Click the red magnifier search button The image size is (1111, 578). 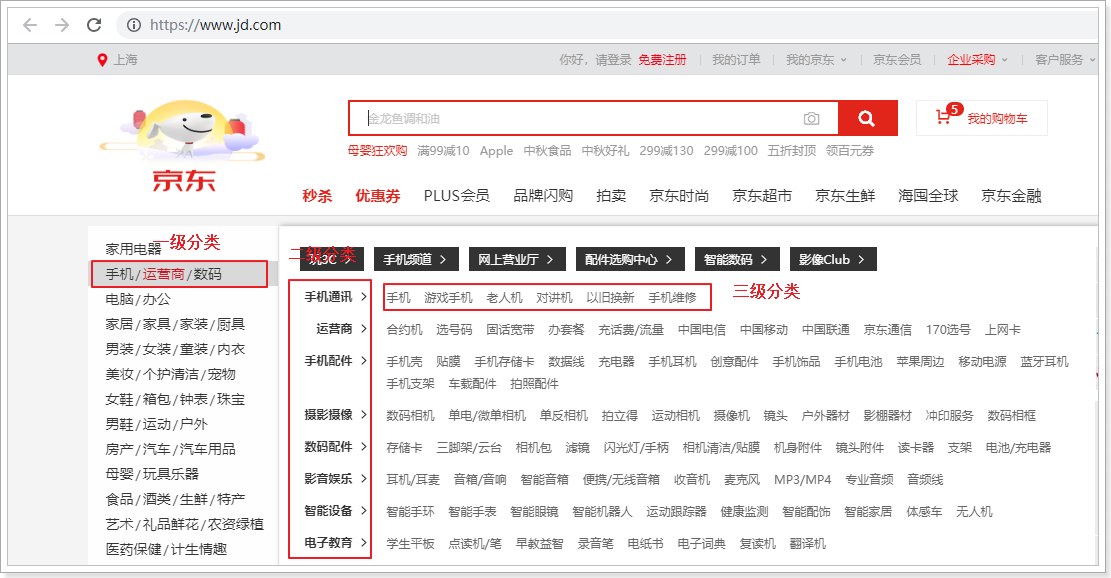866,118
